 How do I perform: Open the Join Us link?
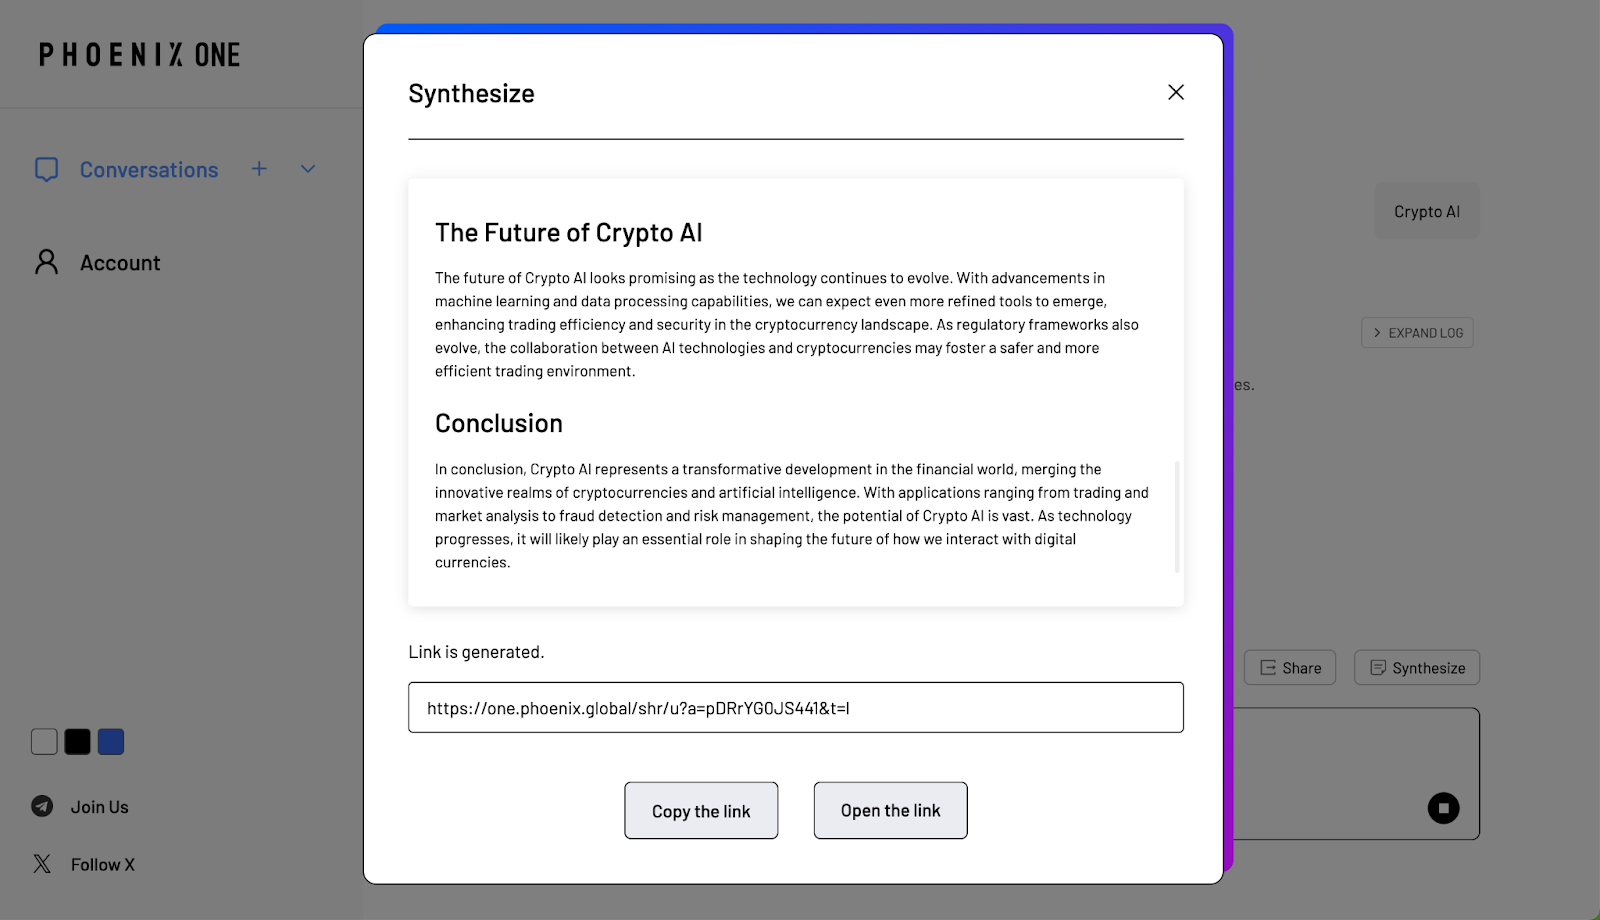100,807
